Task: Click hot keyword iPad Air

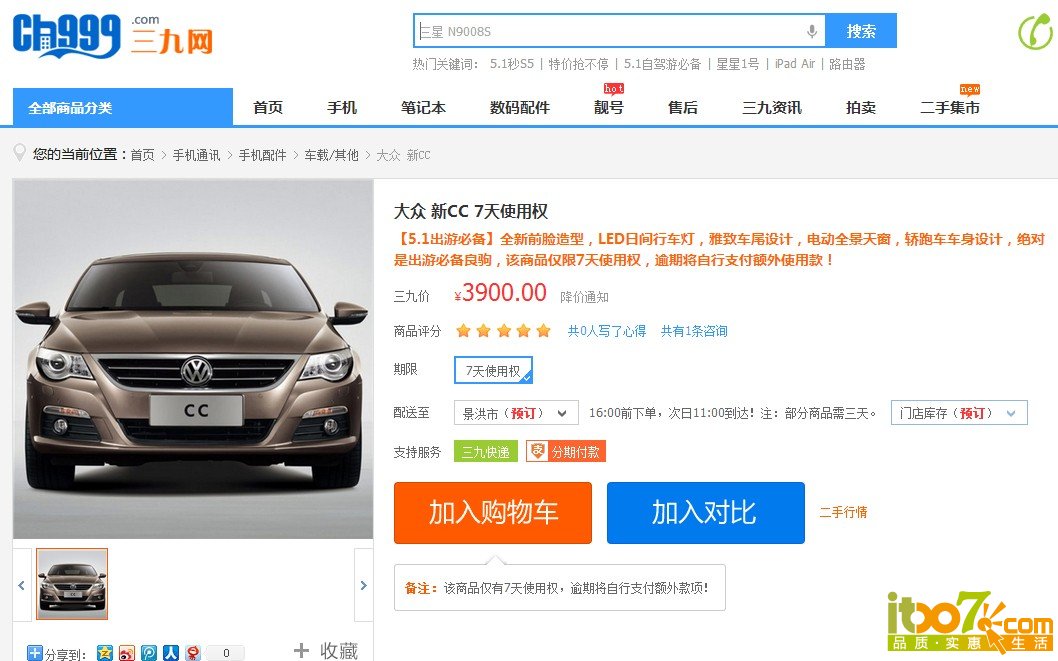Action: pyautogui.click(x=795, y=64)
